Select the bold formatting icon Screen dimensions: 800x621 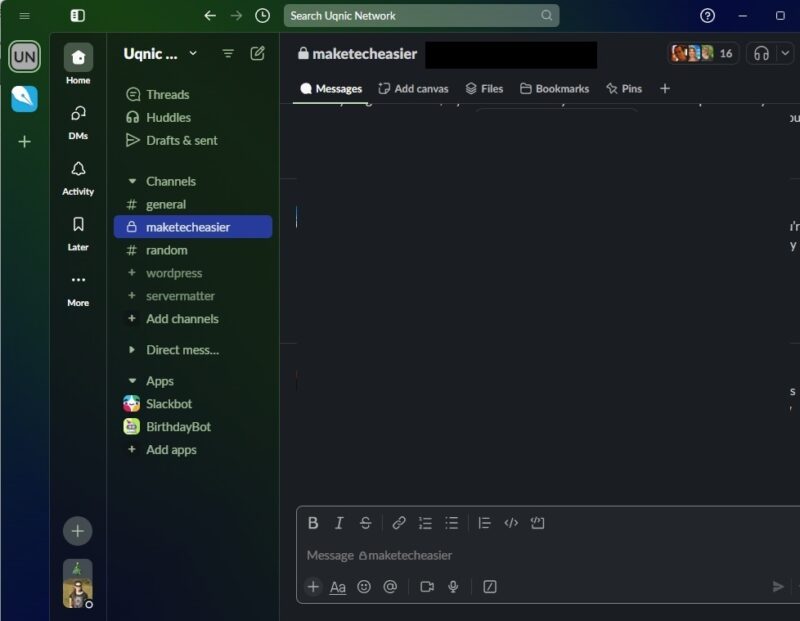click(x=314, y=522)
